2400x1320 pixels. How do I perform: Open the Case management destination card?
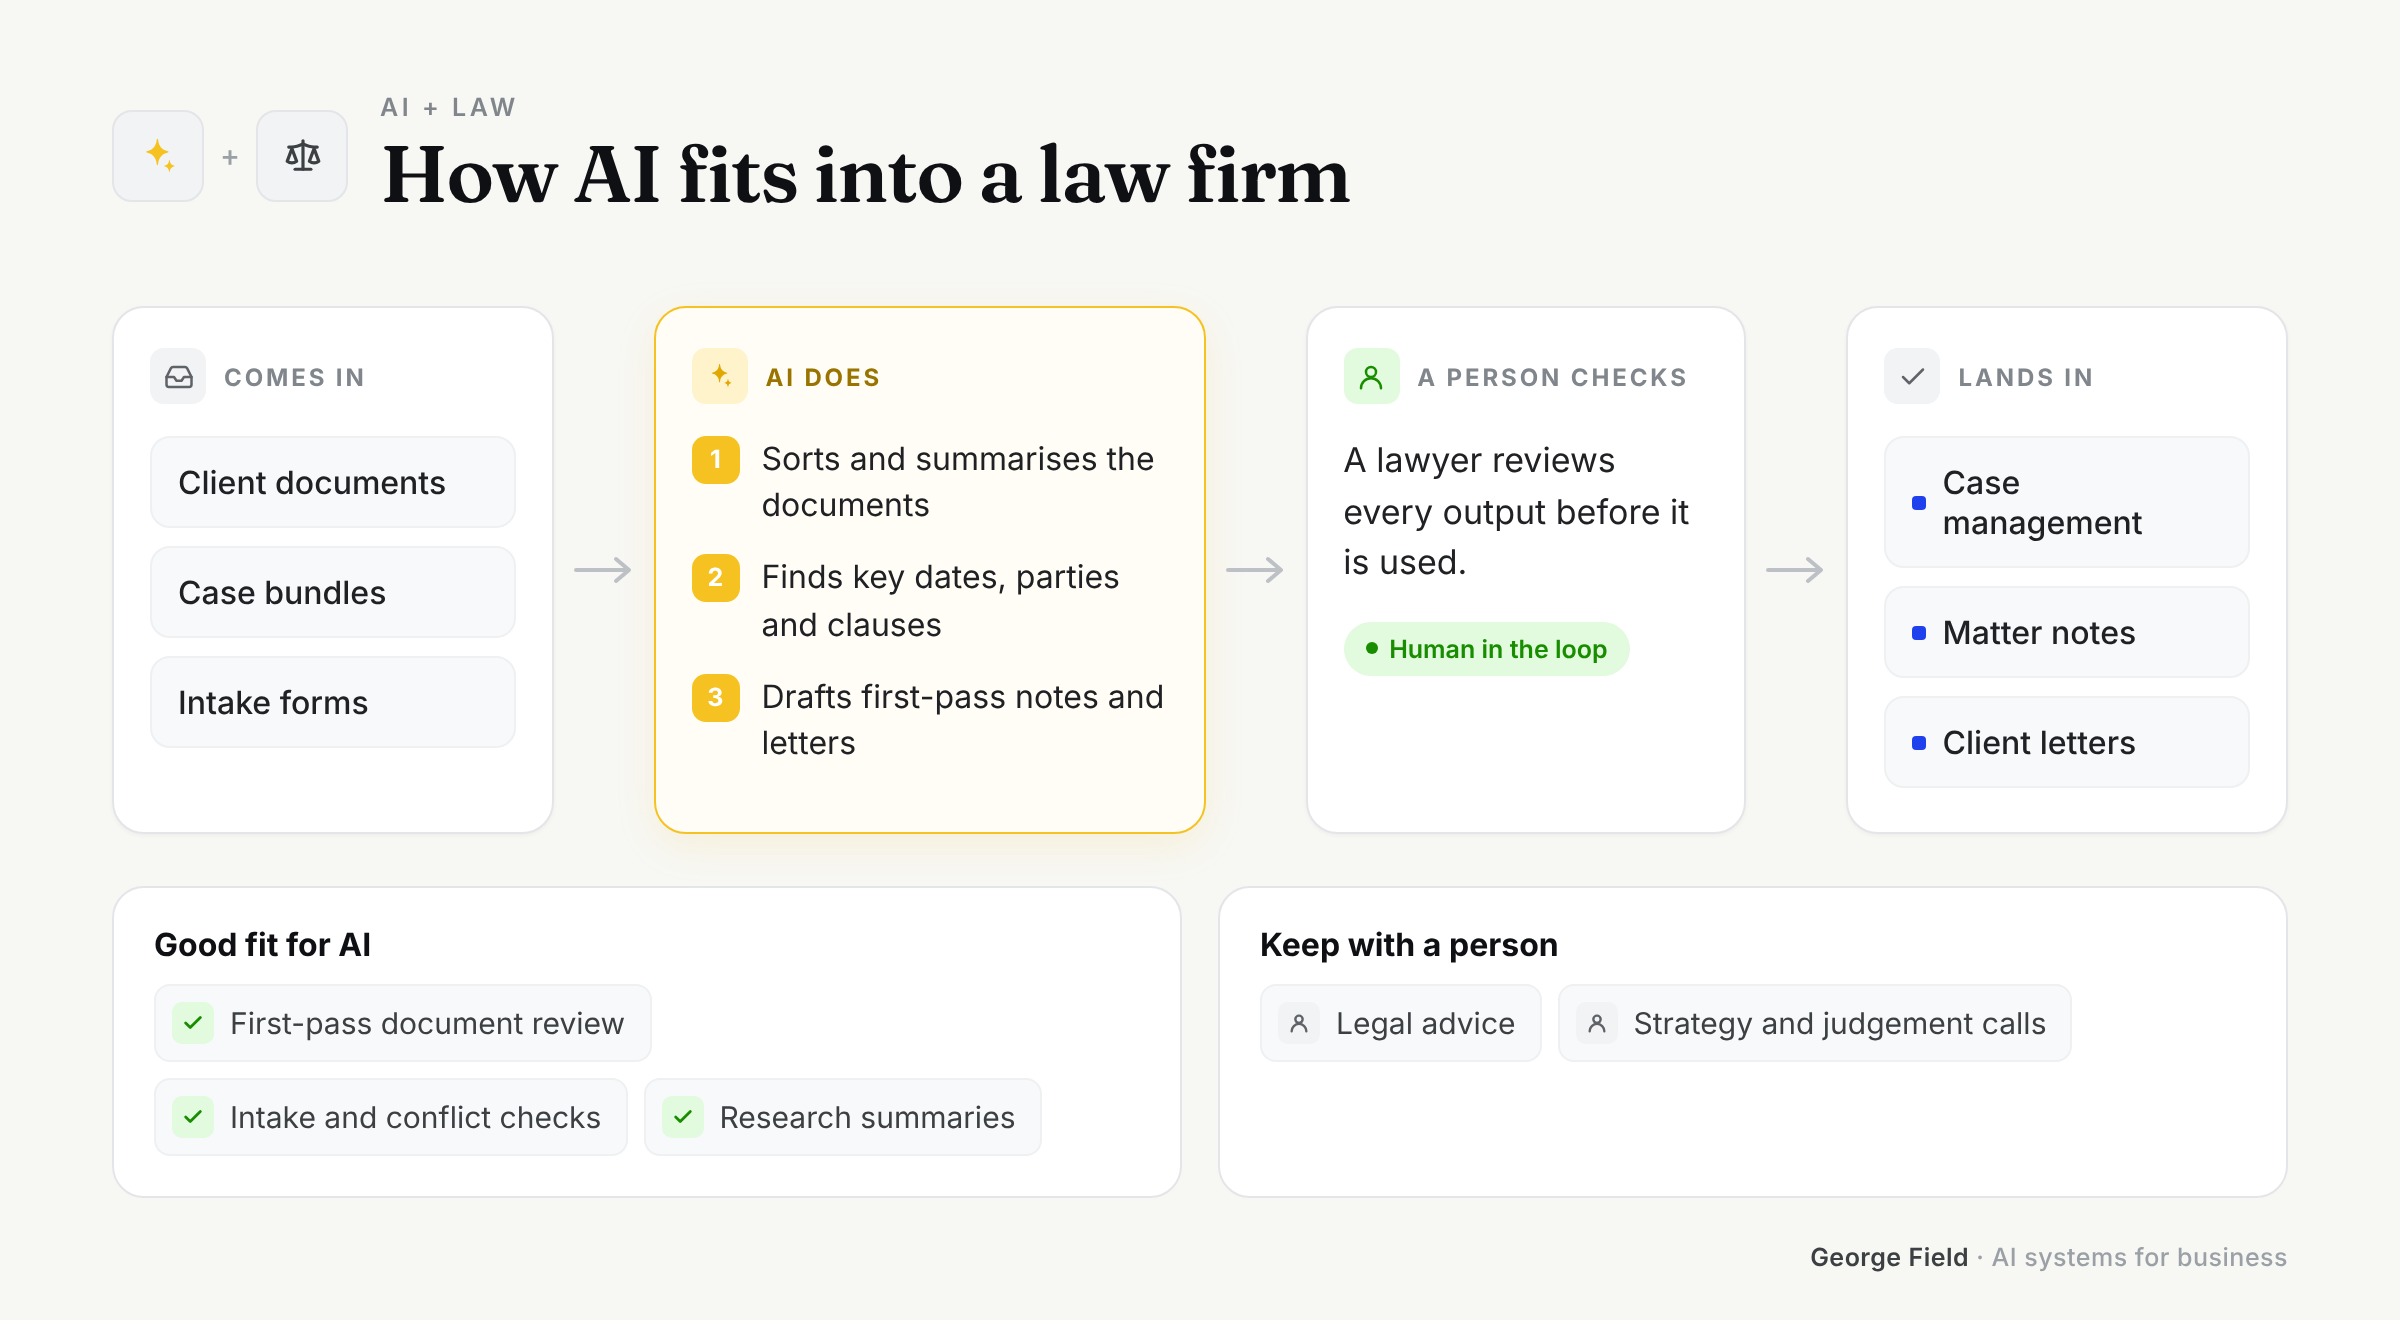pyautogui.click(x=2067, y=502)
